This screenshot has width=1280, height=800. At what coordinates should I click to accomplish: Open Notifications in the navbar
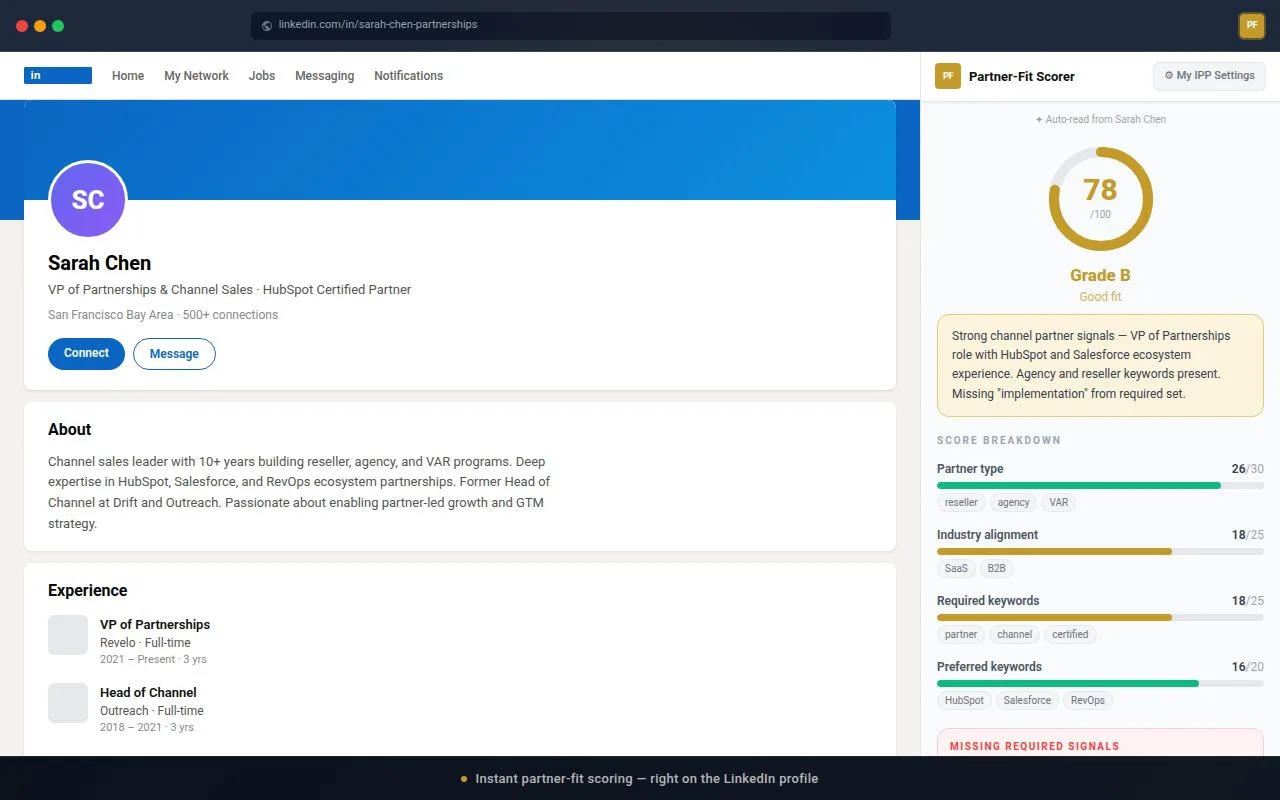[408, 76]
